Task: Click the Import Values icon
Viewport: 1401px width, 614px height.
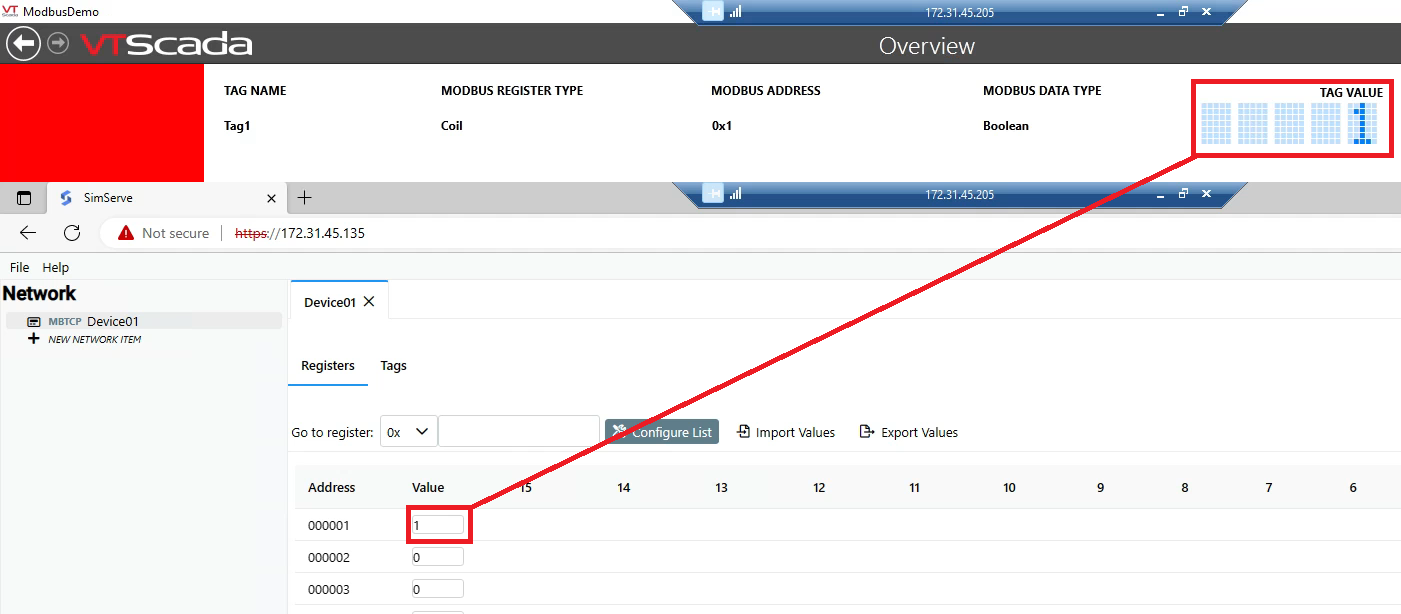Action: click(742, 431)
